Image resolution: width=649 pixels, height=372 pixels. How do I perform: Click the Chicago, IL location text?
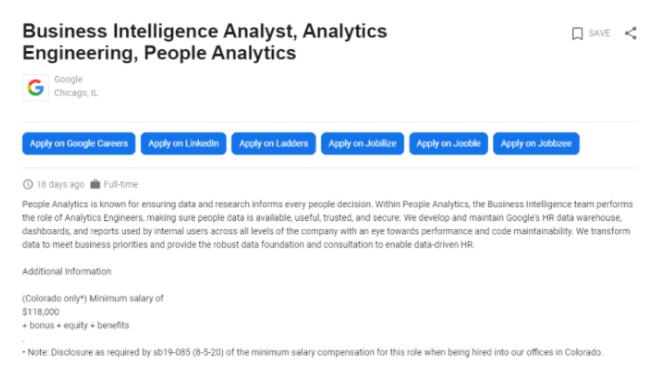[76, 93]
